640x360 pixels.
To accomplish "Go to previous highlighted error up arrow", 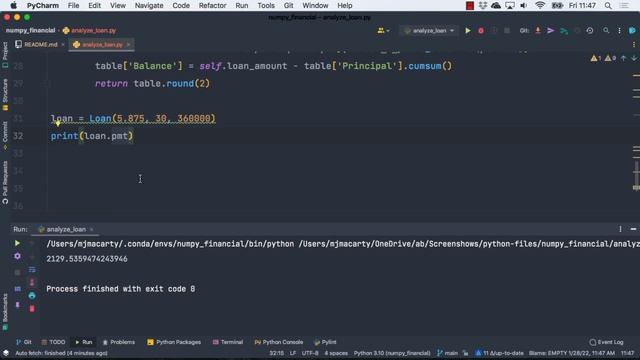I will pyautogui.click(x=623, y=58).
